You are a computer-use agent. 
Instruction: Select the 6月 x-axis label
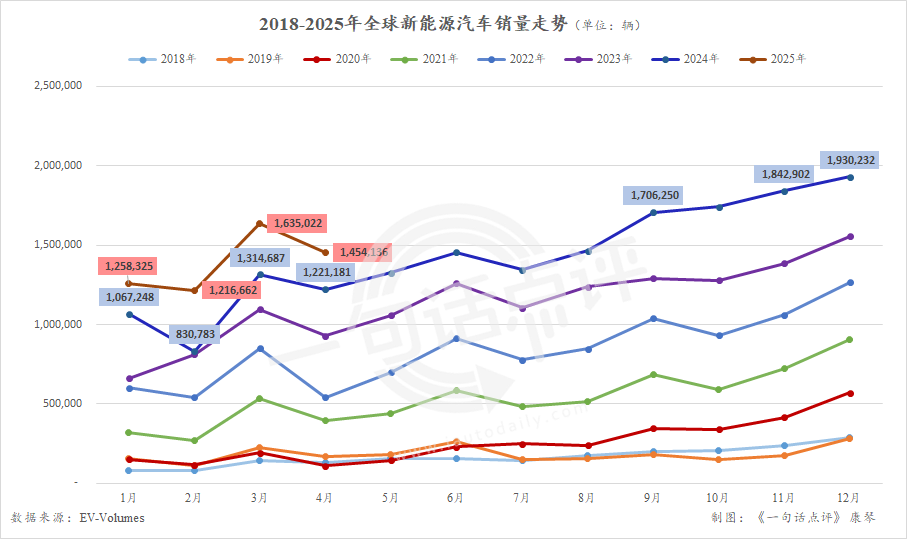[455, 496]
